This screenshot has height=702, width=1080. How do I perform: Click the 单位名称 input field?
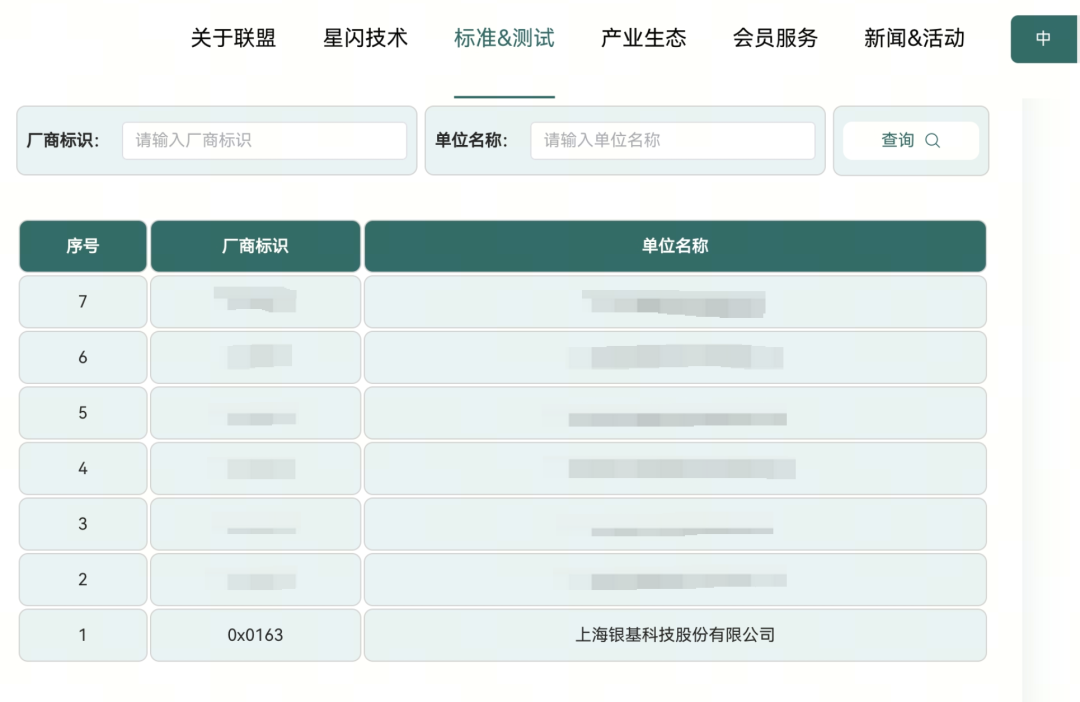(672, 140)
